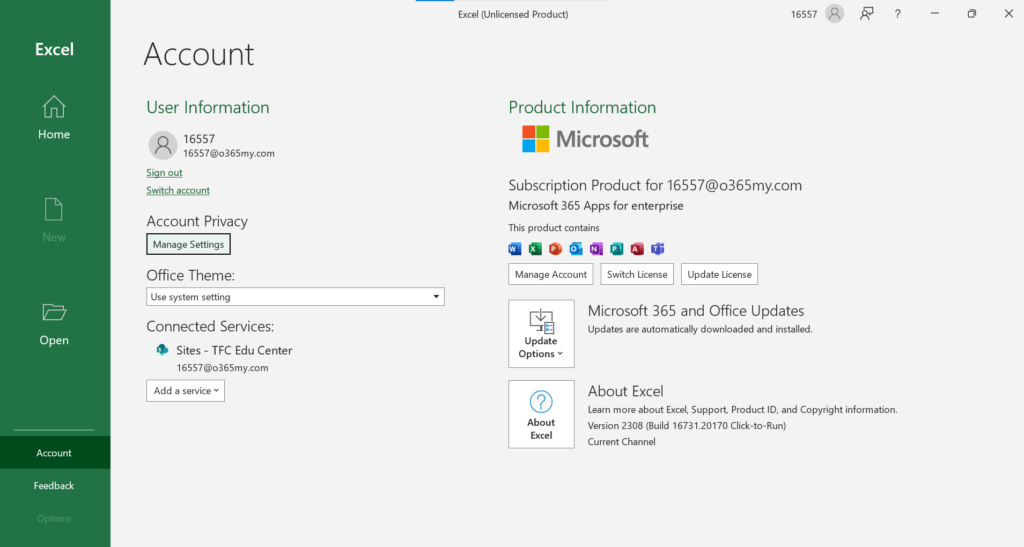Click the user avatar in title bar
Screen dimensions: 1024x547
pos(834,14)
